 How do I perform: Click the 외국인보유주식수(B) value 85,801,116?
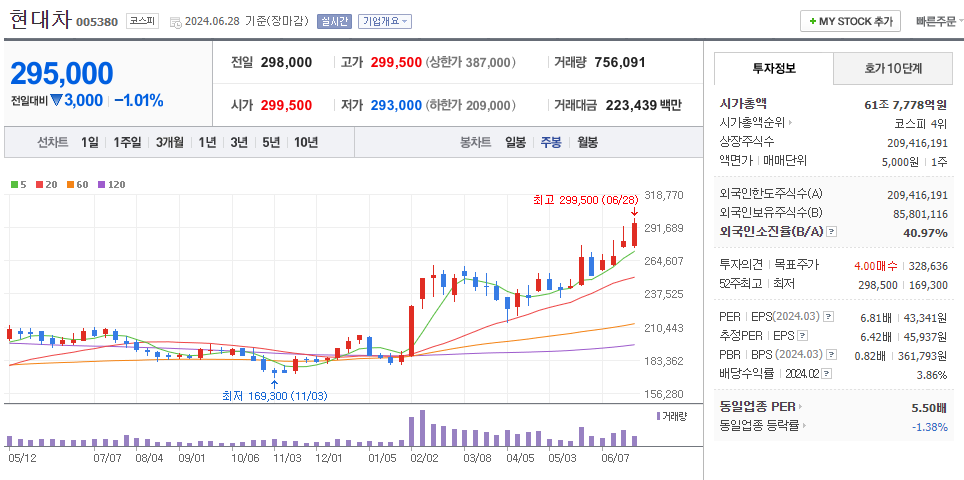click(920, 214)
